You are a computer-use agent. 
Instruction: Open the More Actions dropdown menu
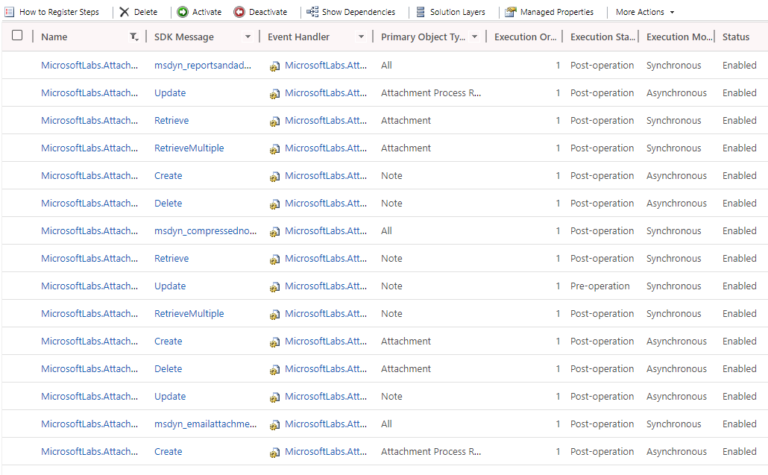pos(644,12)
